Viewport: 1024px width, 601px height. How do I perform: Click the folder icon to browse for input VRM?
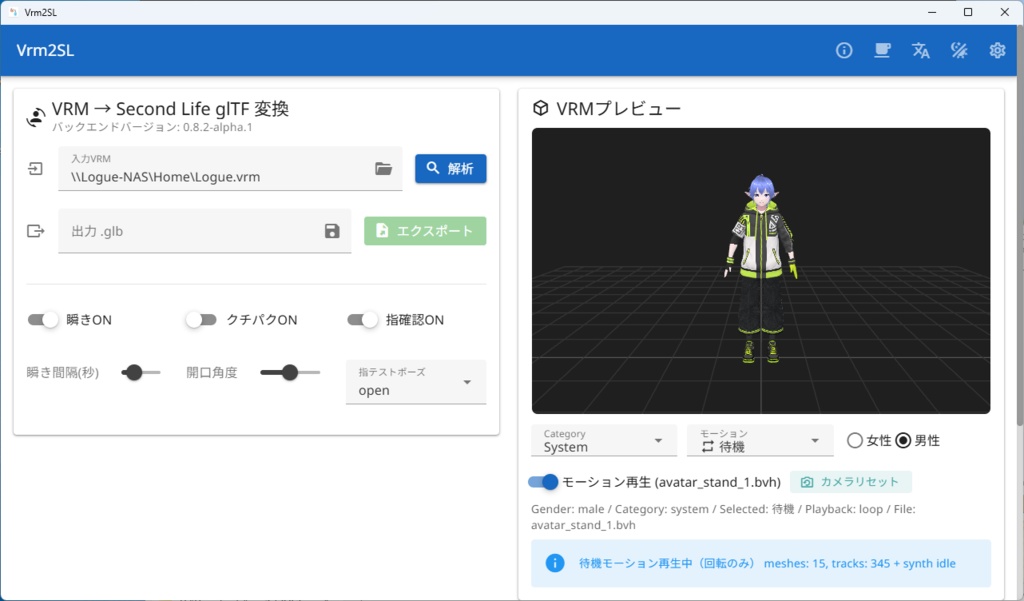pos(383,168)
